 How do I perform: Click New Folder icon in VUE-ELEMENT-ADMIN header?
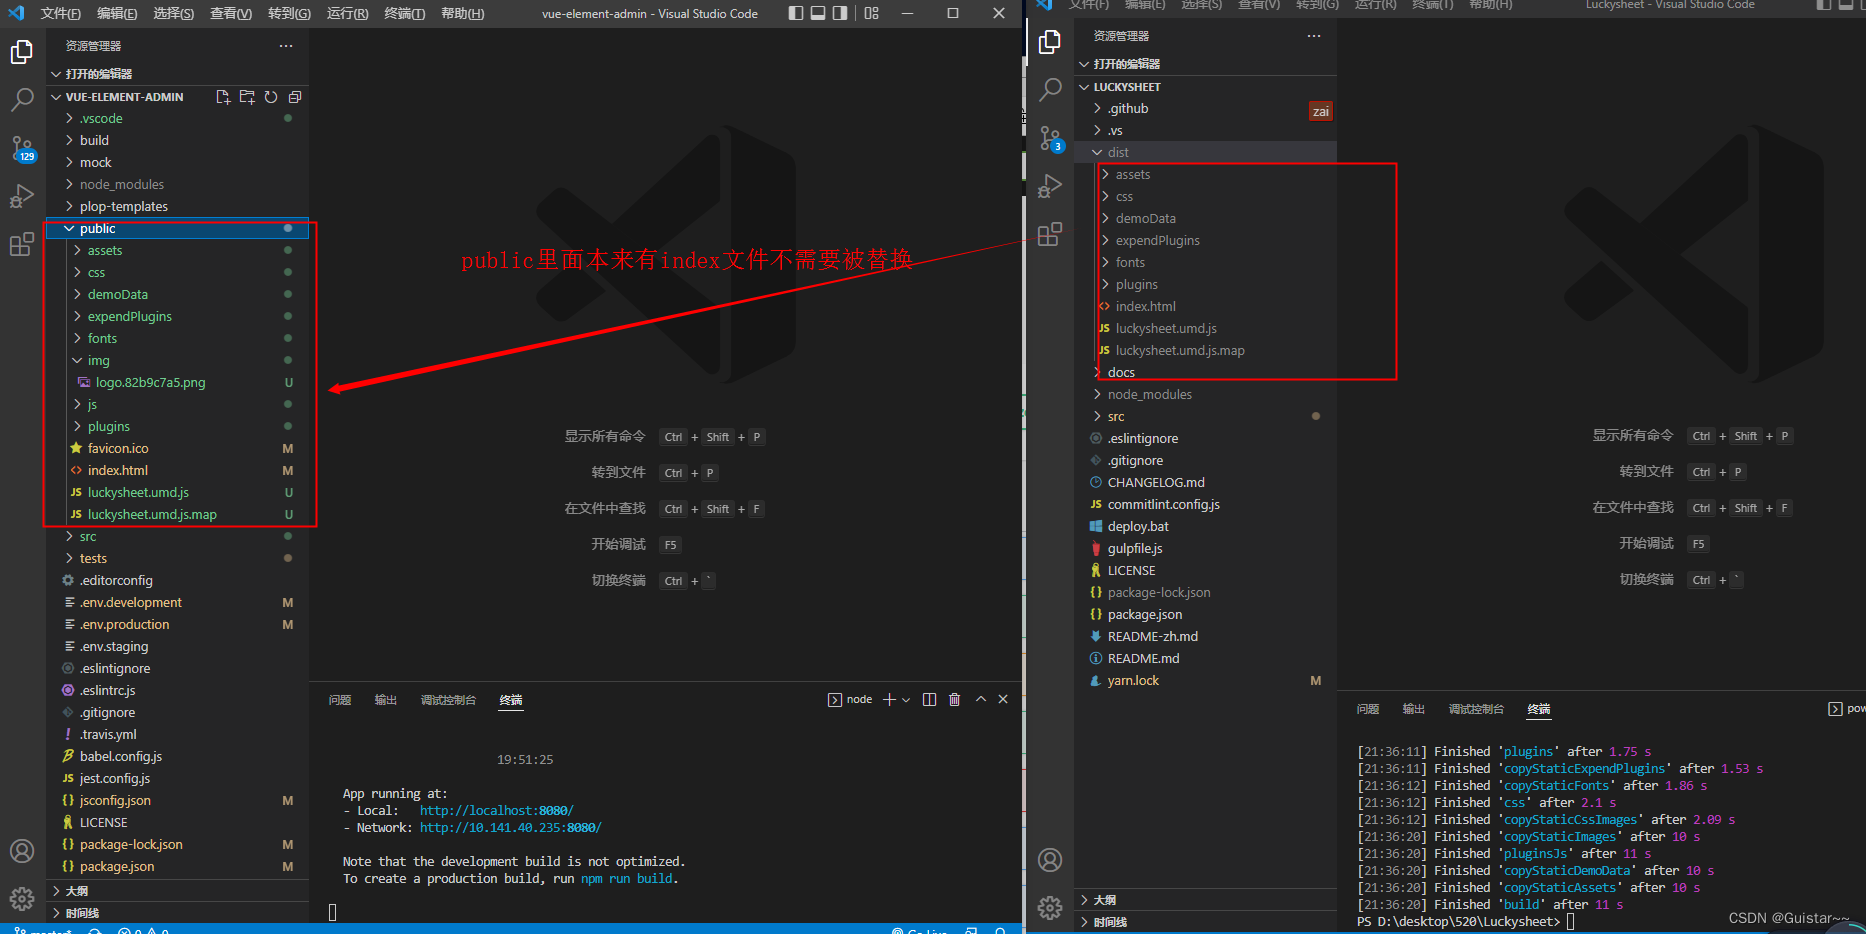point(247,97)
